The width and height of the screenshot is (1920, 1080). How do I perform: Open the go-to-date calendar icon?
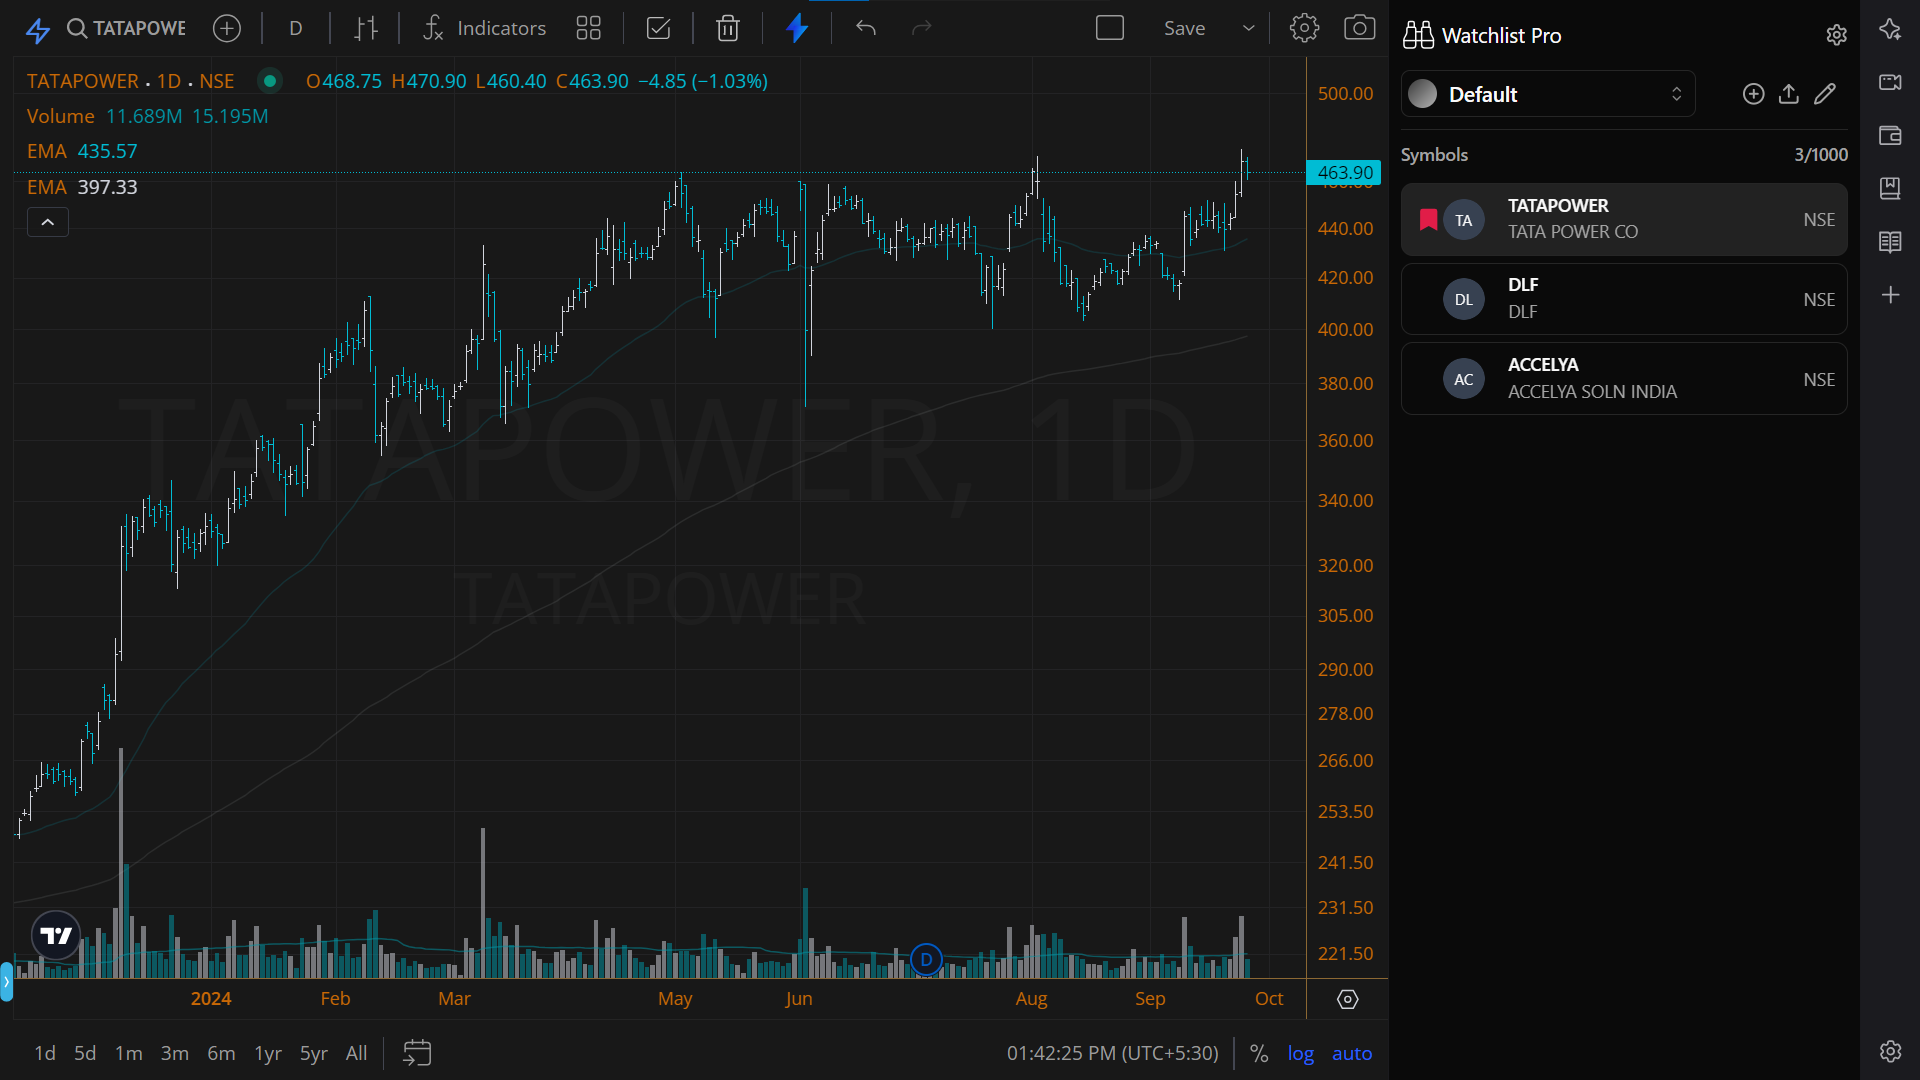pos(417,1053)
